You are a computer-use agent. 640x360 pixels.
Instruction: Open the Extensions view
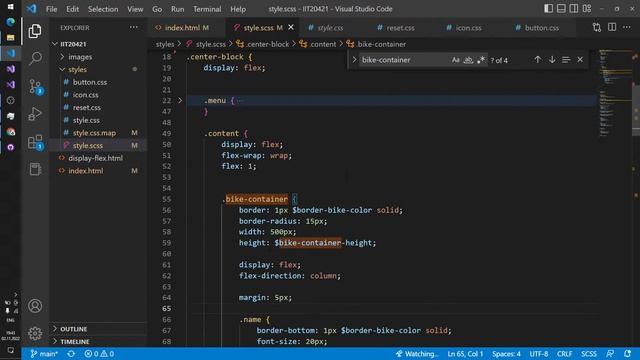click(x=35, y=142)
